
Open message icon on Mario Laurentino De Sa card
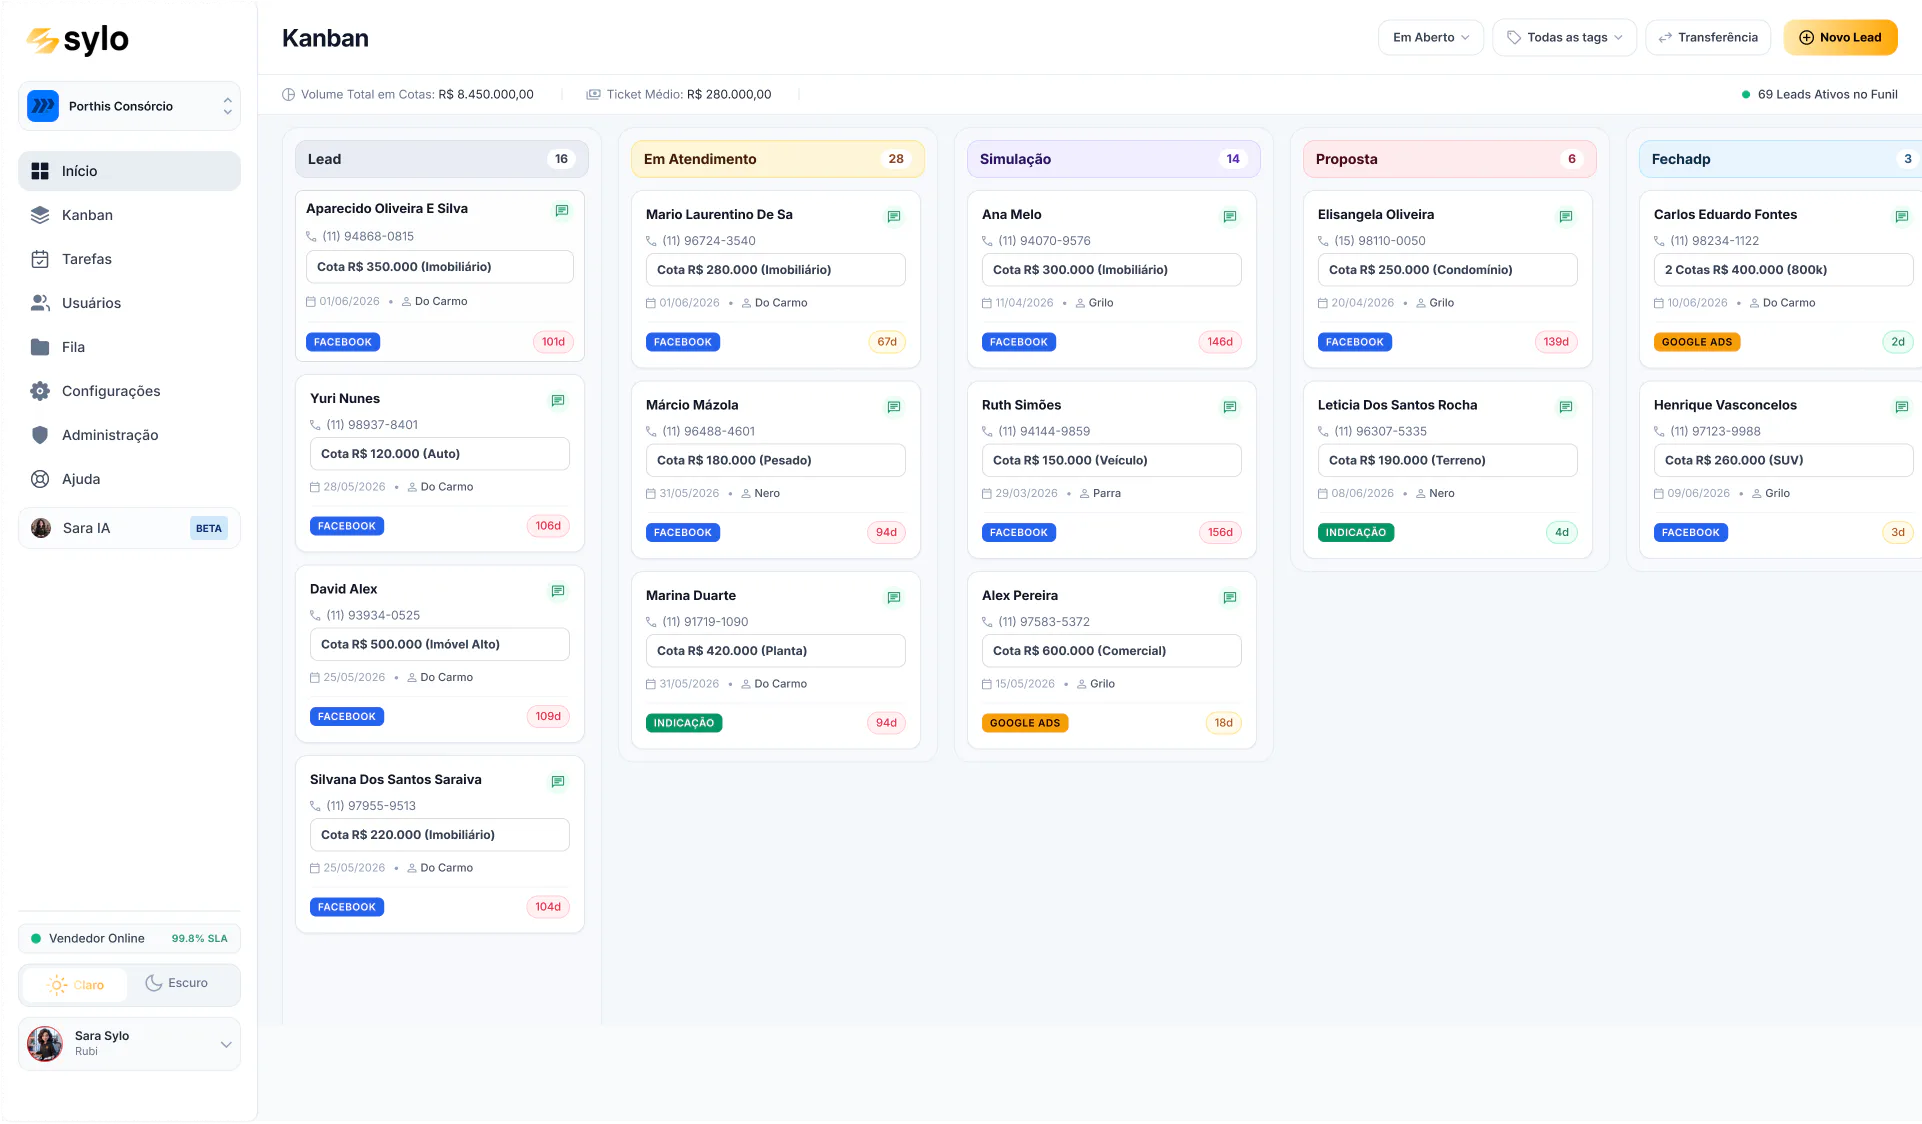(894, 216)
